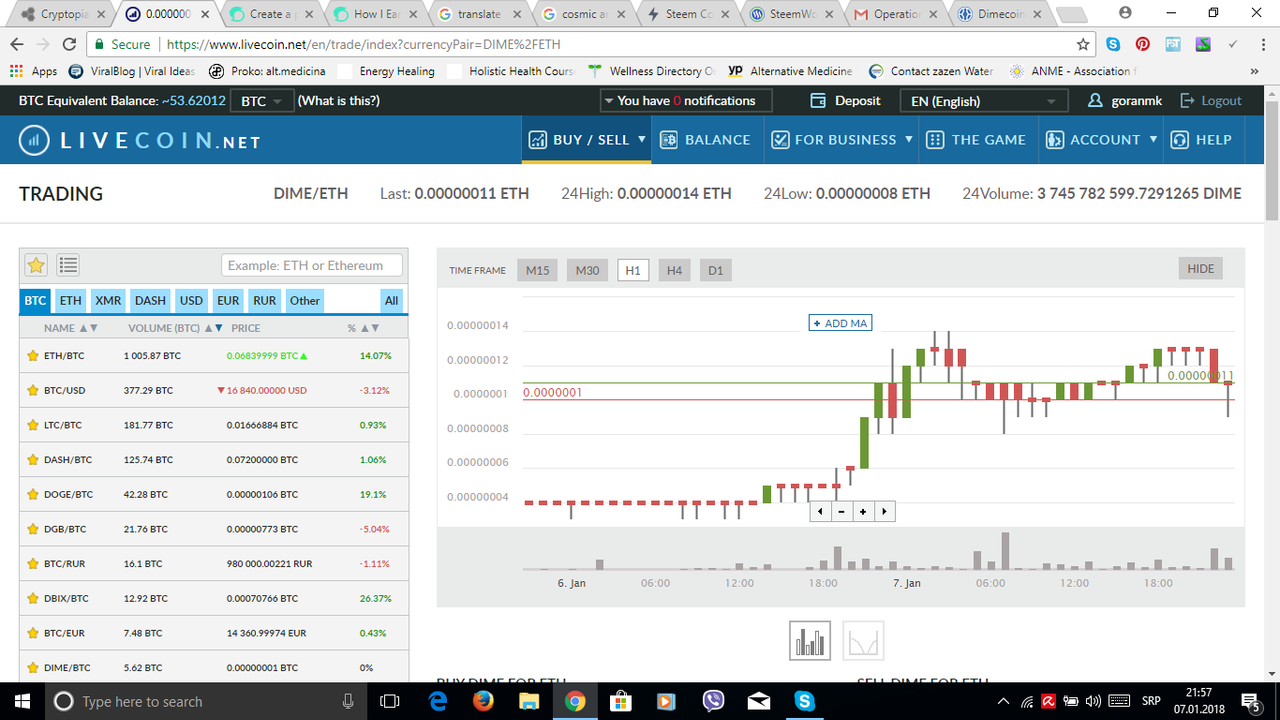The image size is (1280, 720).
Task: Set chart time frame to D1
Action: point(715,270)
